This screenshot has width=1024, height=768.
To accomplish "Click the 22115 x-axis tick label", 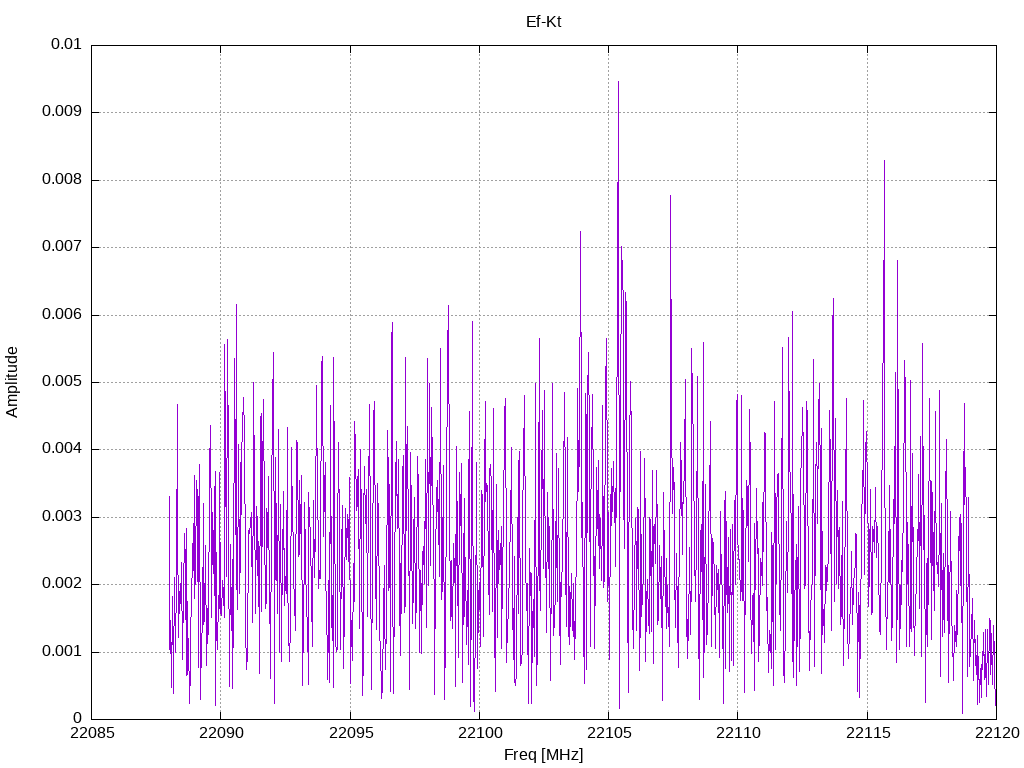I will [868, 733].
